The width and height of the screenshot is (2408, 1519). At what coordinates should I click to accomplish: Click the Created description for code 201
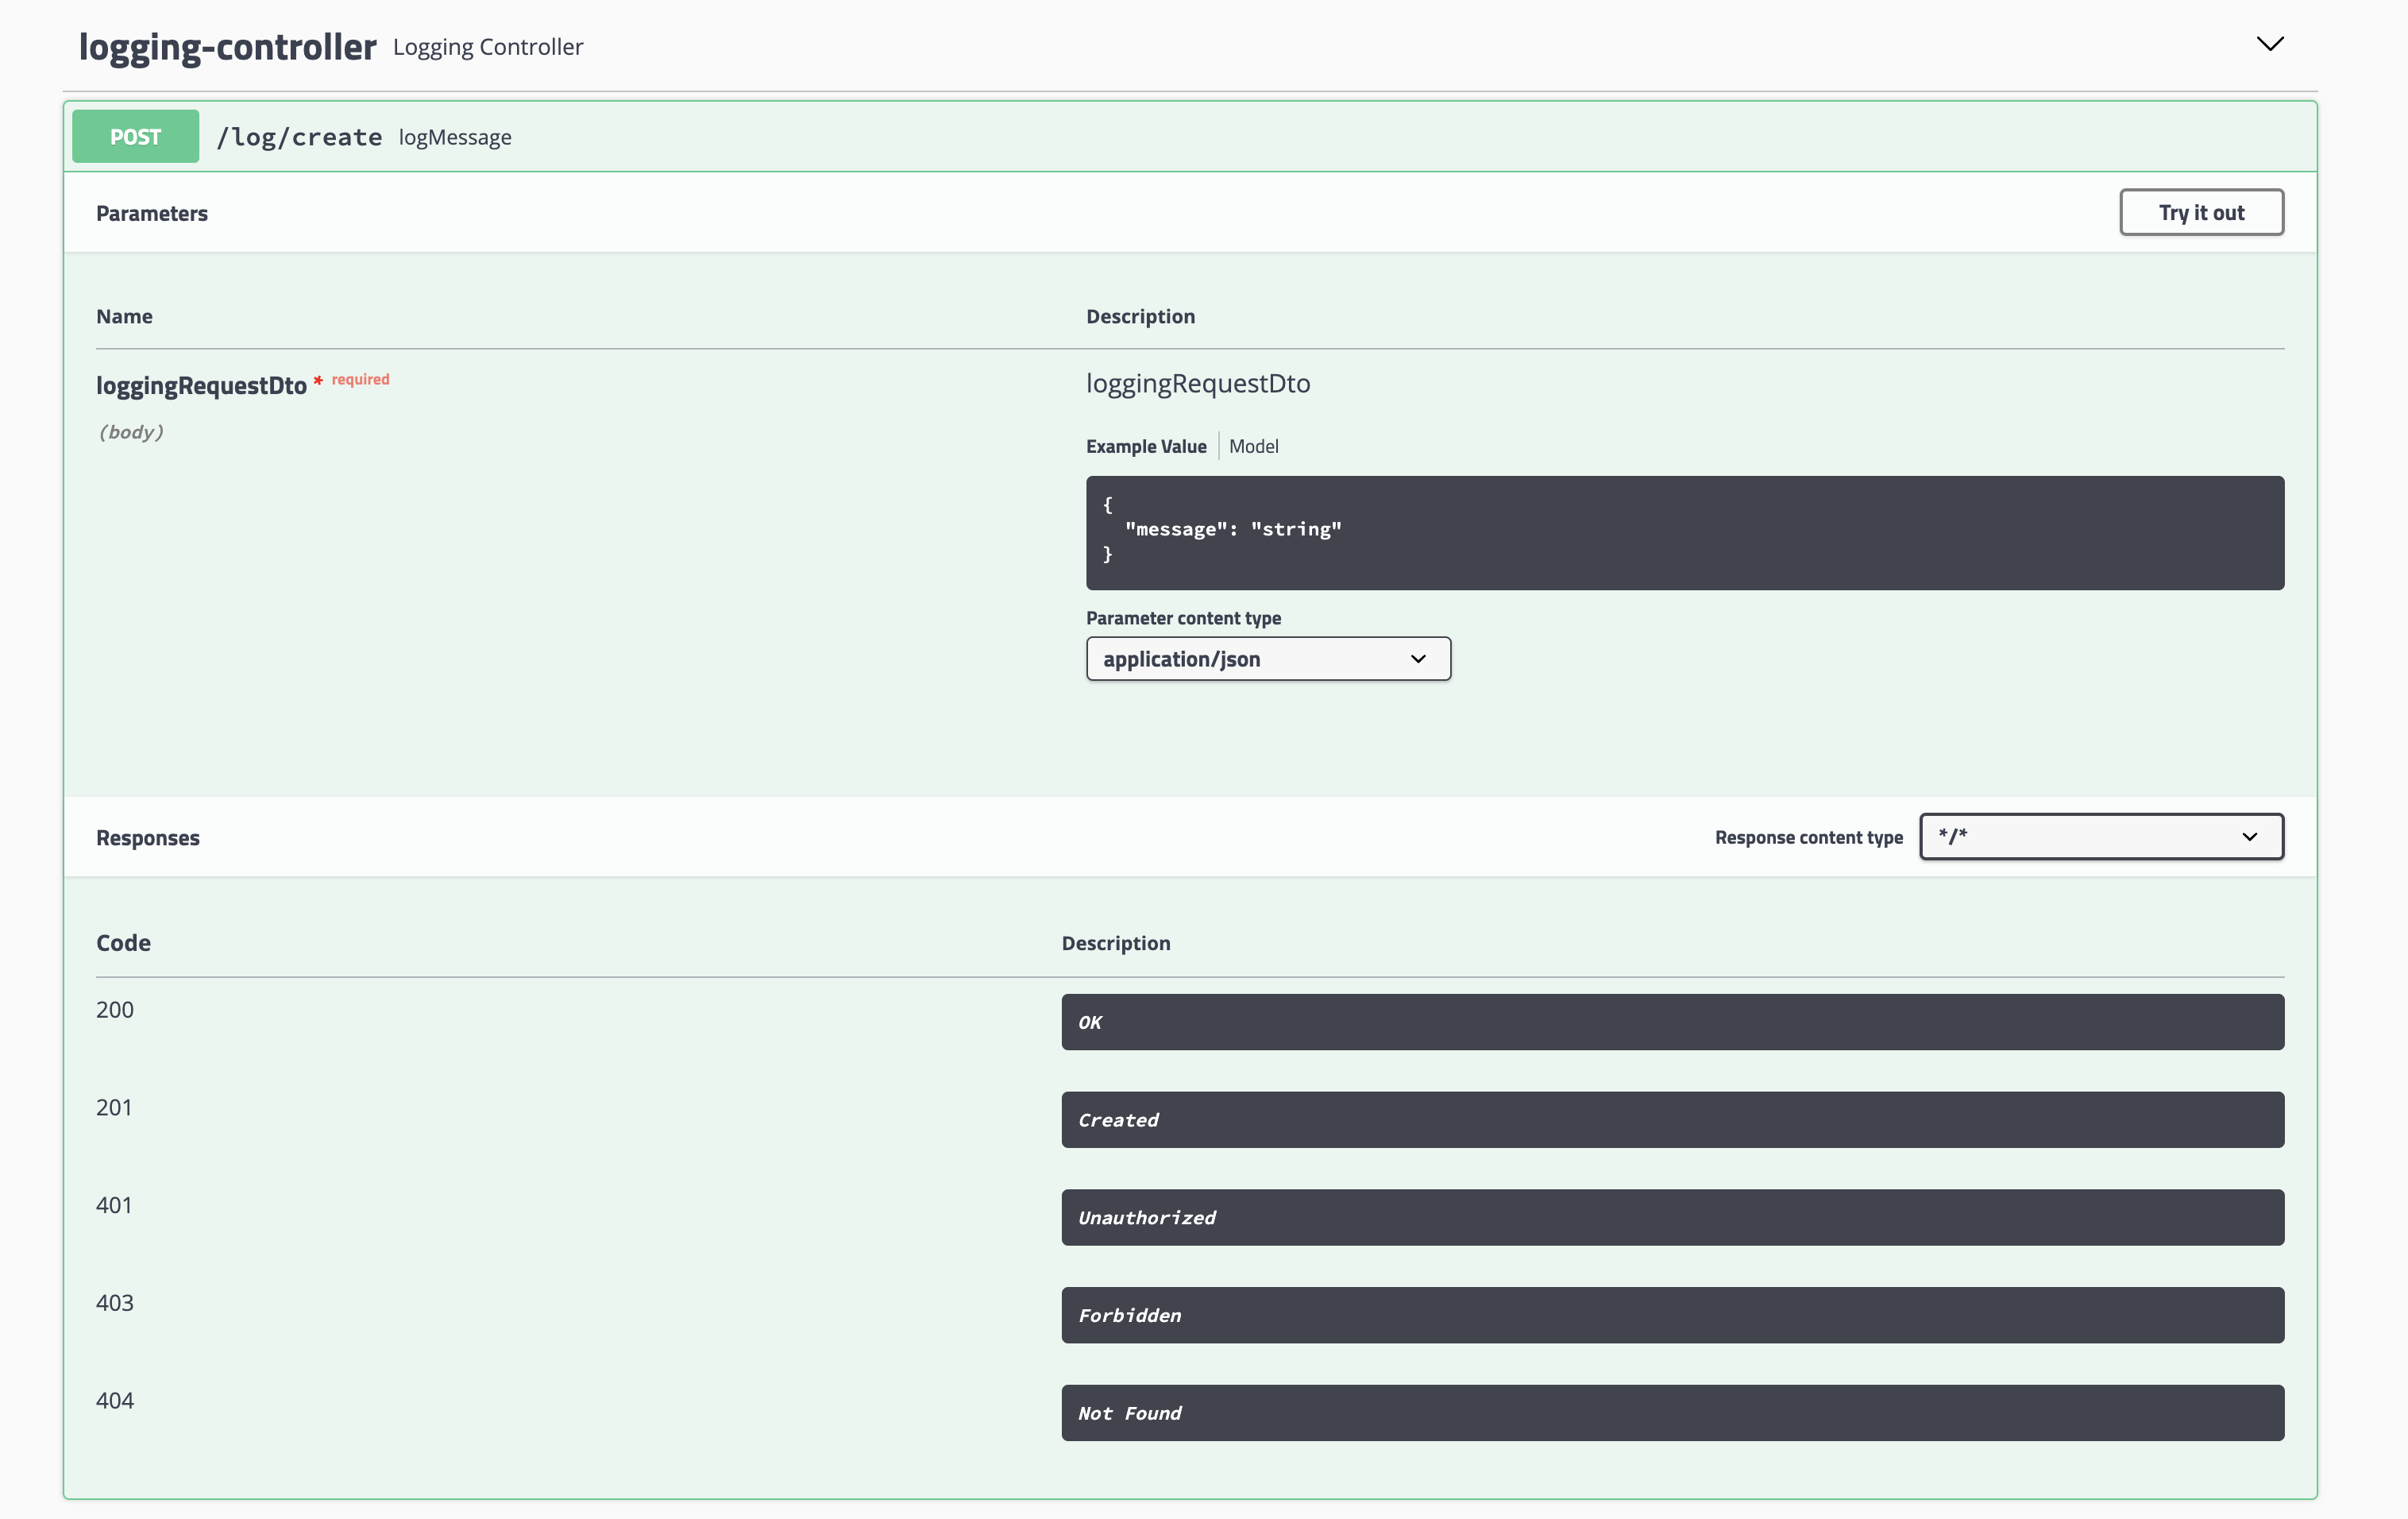pyautogui.click(x=1672, y=1119)
